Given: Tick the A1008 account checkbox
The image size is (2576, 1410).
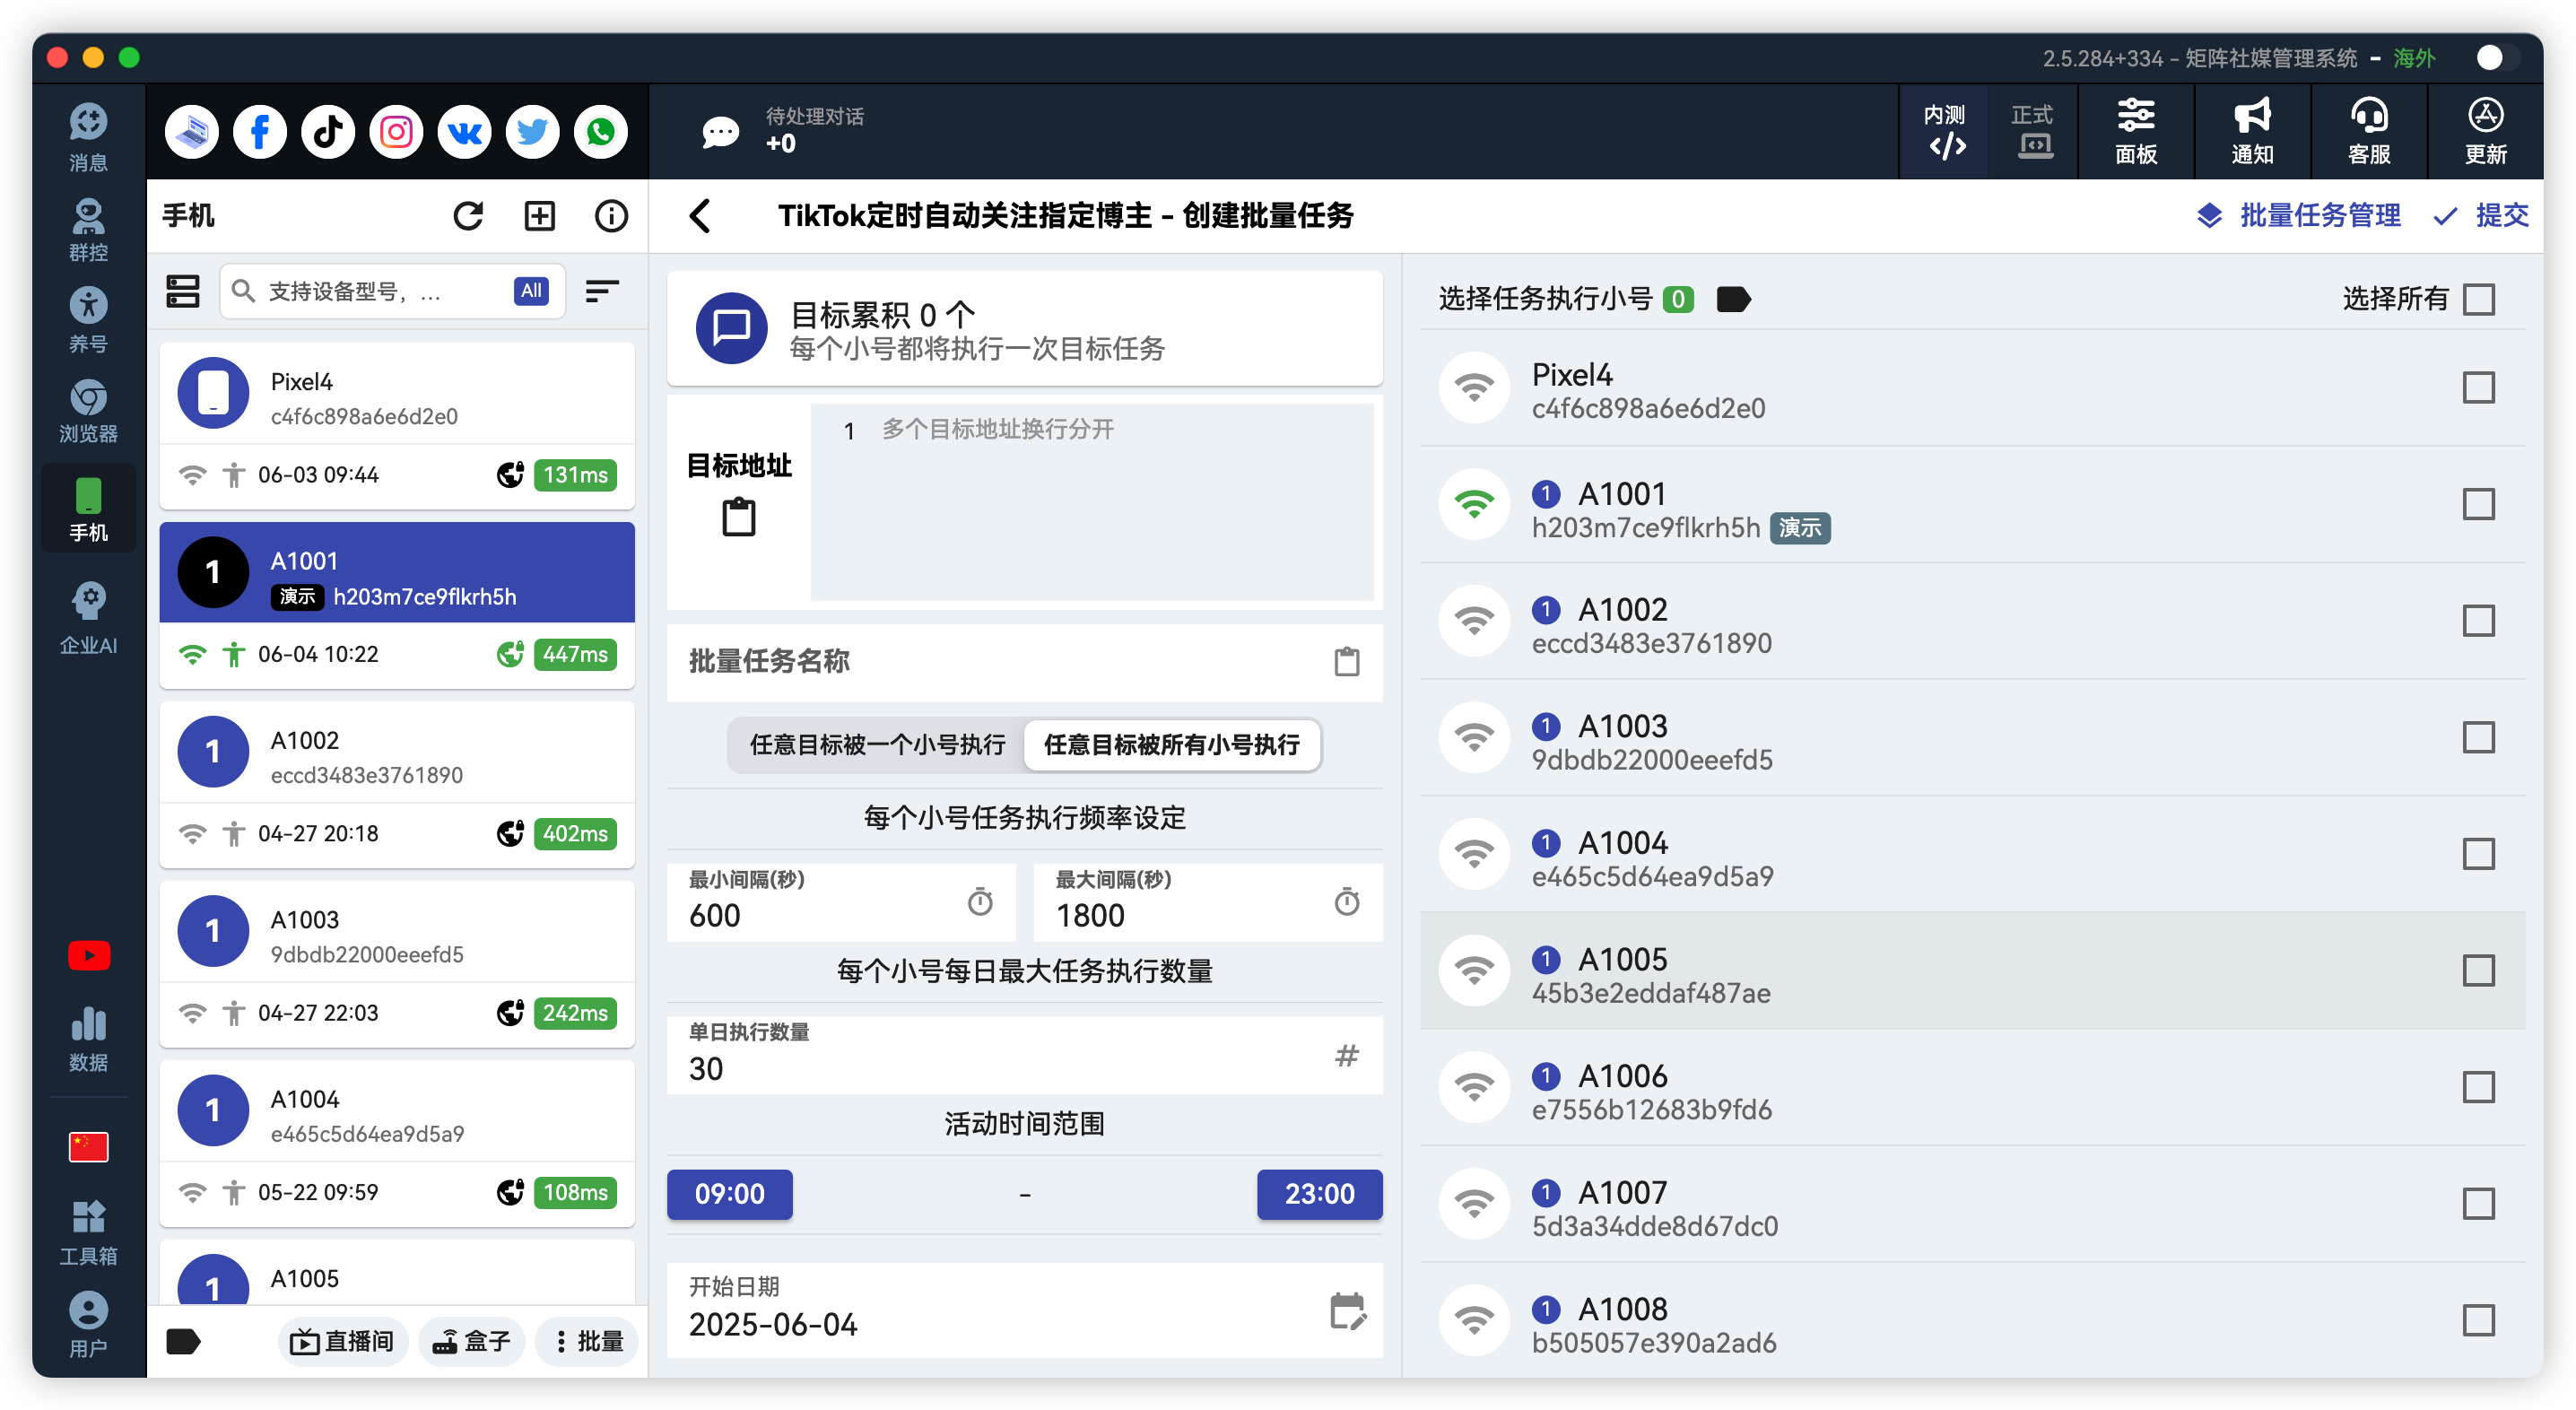Looking at the screenshot, I should click(2479, 1320).
